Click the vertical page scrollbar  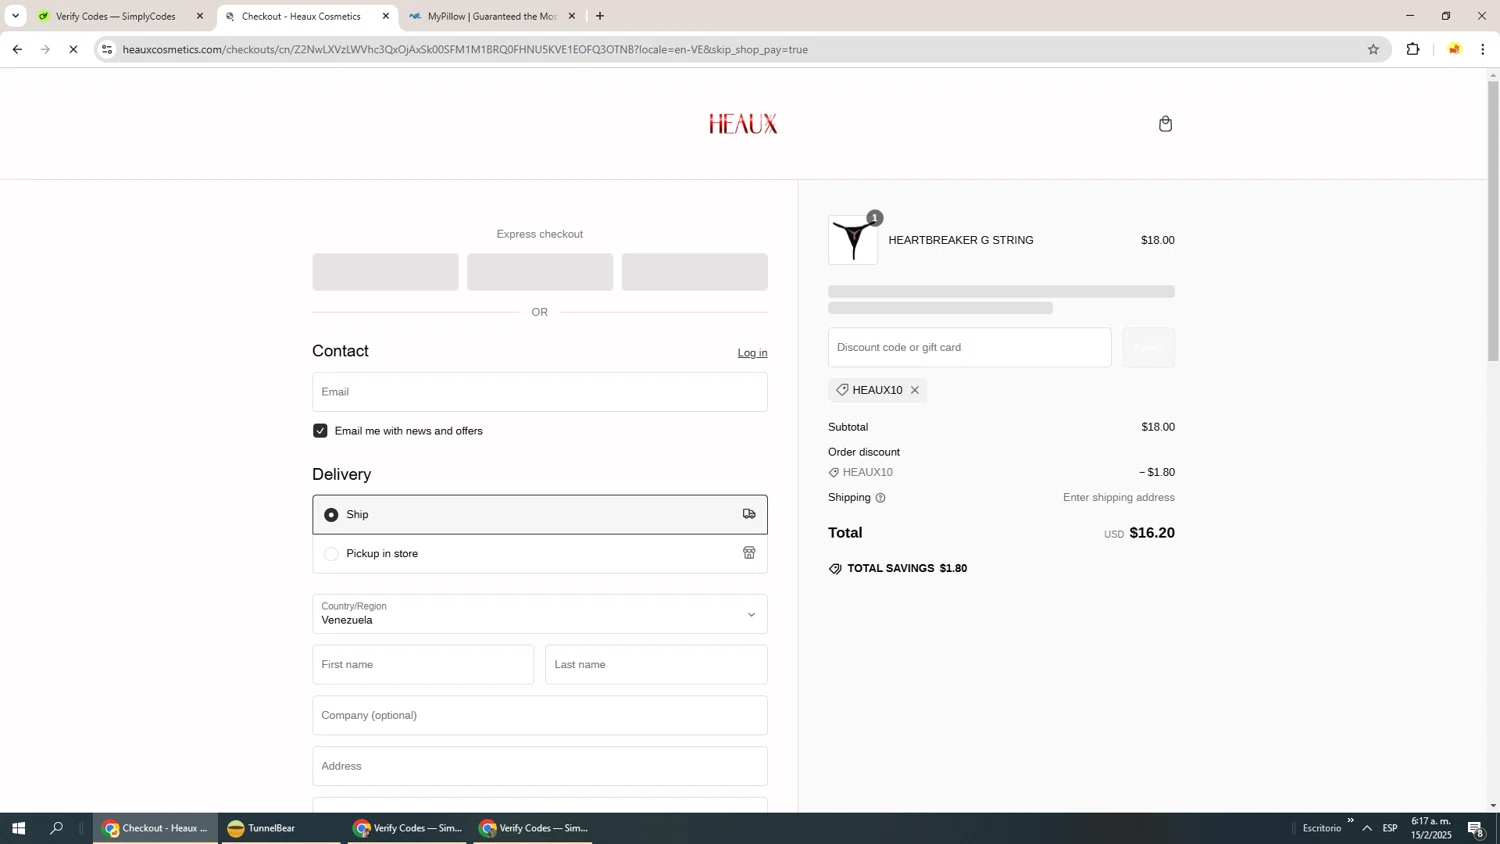(1493, 220)
